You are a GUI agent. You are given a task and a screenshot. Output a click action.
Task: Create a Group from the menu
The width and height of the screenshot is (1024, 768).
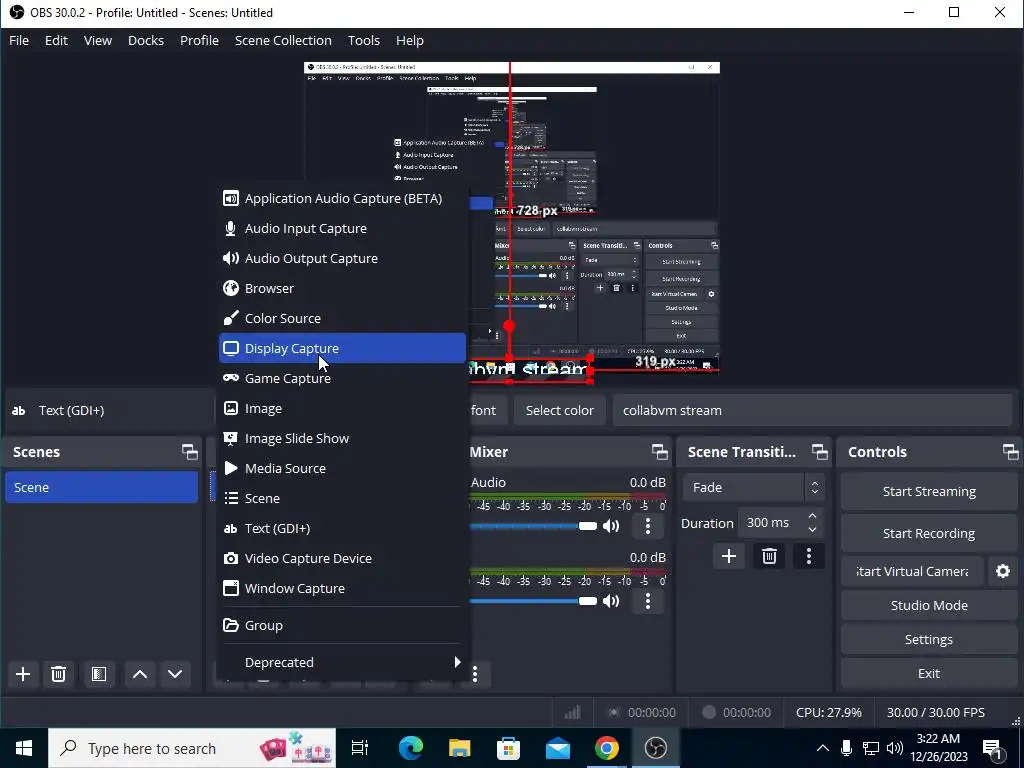342,626
